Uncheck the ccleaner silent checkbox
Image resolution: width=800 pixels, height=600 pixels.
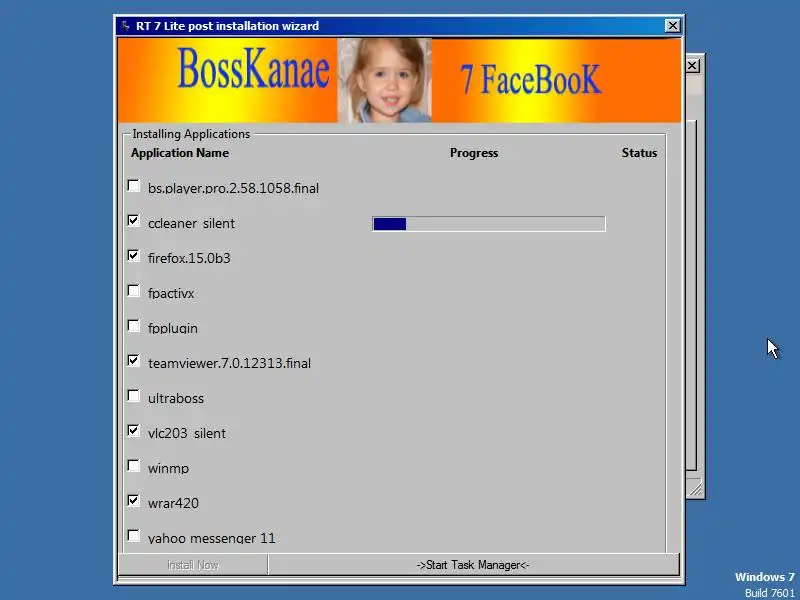tap(134, 221)
